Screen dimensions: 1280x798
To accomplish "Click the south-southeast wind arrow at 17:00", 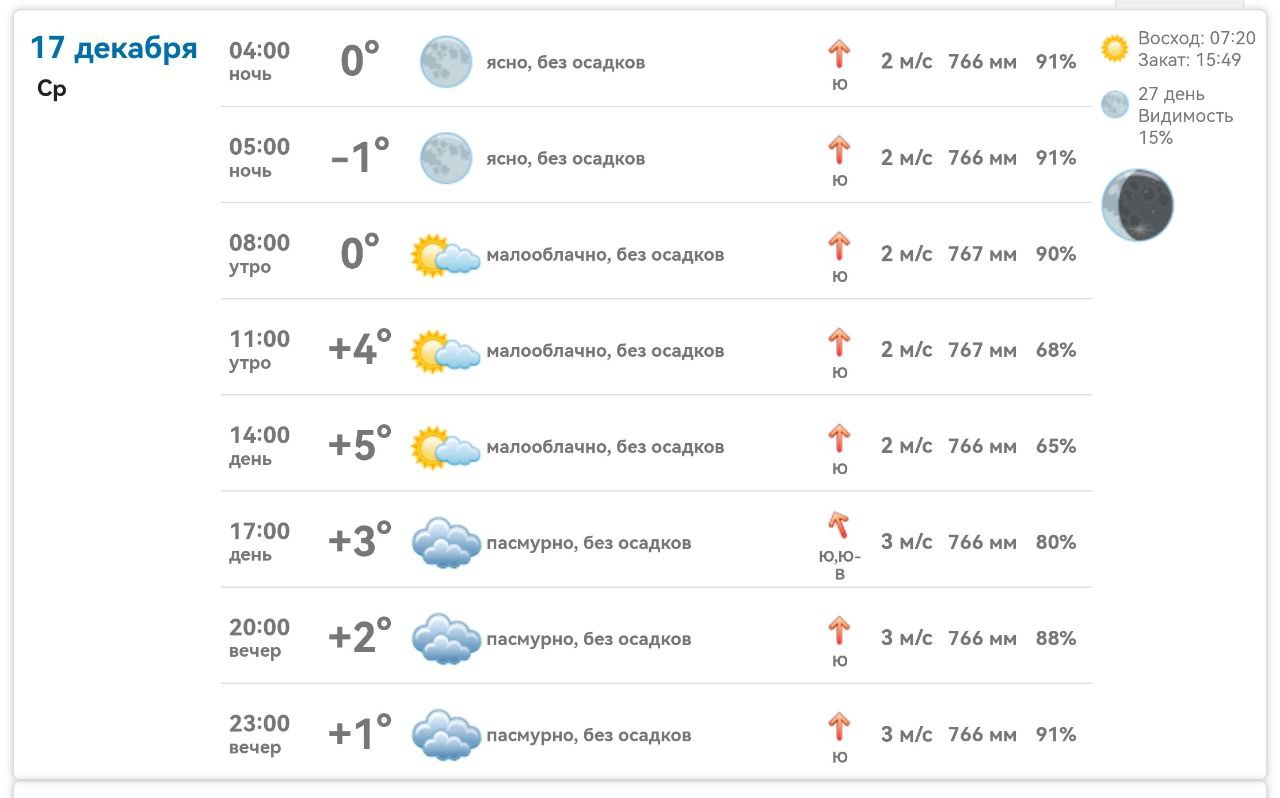I will (838, 525).
